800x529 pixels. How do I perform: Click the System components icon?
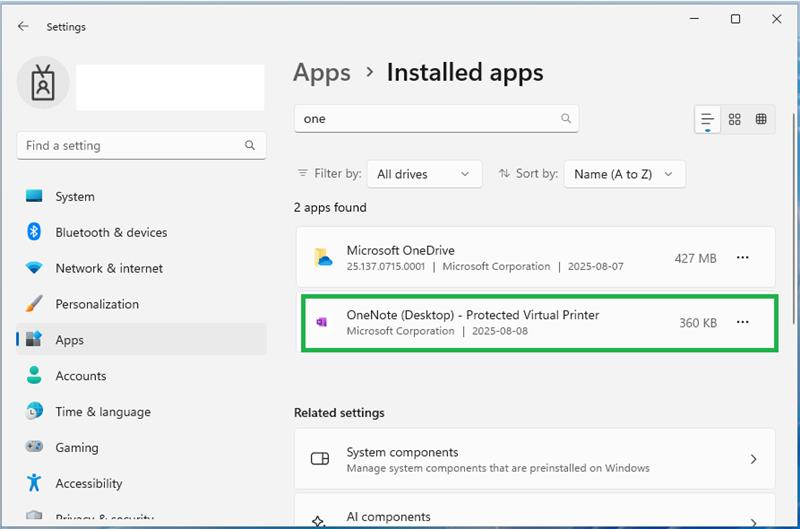(320, 459)
